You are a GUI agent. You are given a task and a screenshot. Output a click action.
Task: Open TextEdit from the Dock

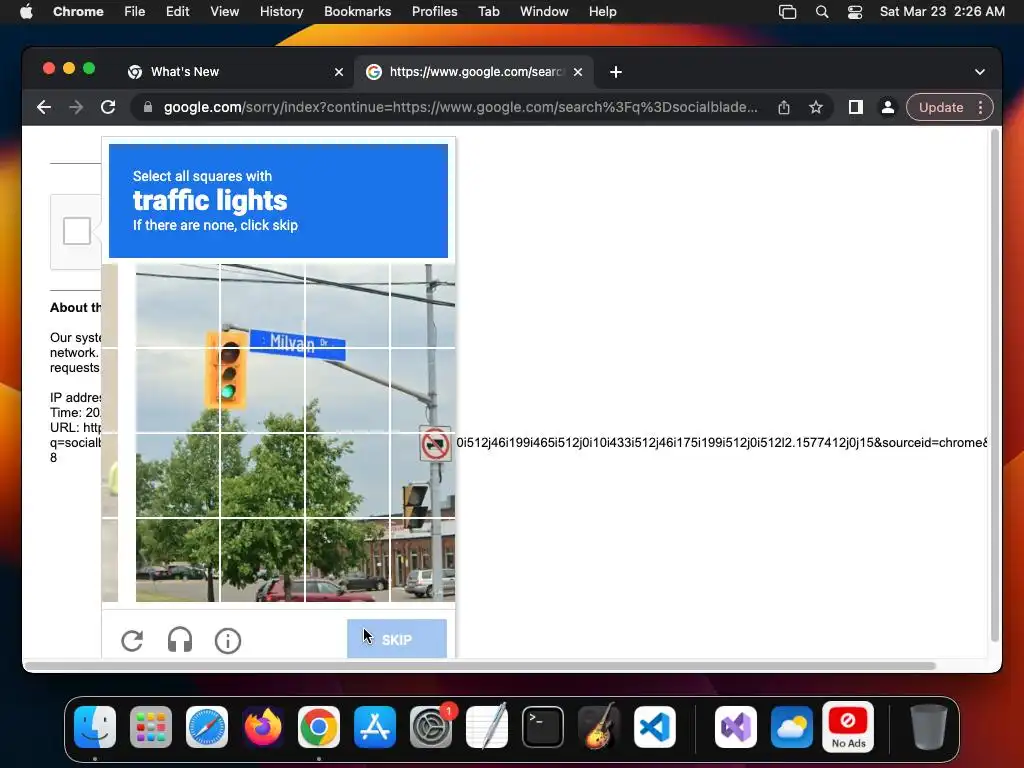487,727
